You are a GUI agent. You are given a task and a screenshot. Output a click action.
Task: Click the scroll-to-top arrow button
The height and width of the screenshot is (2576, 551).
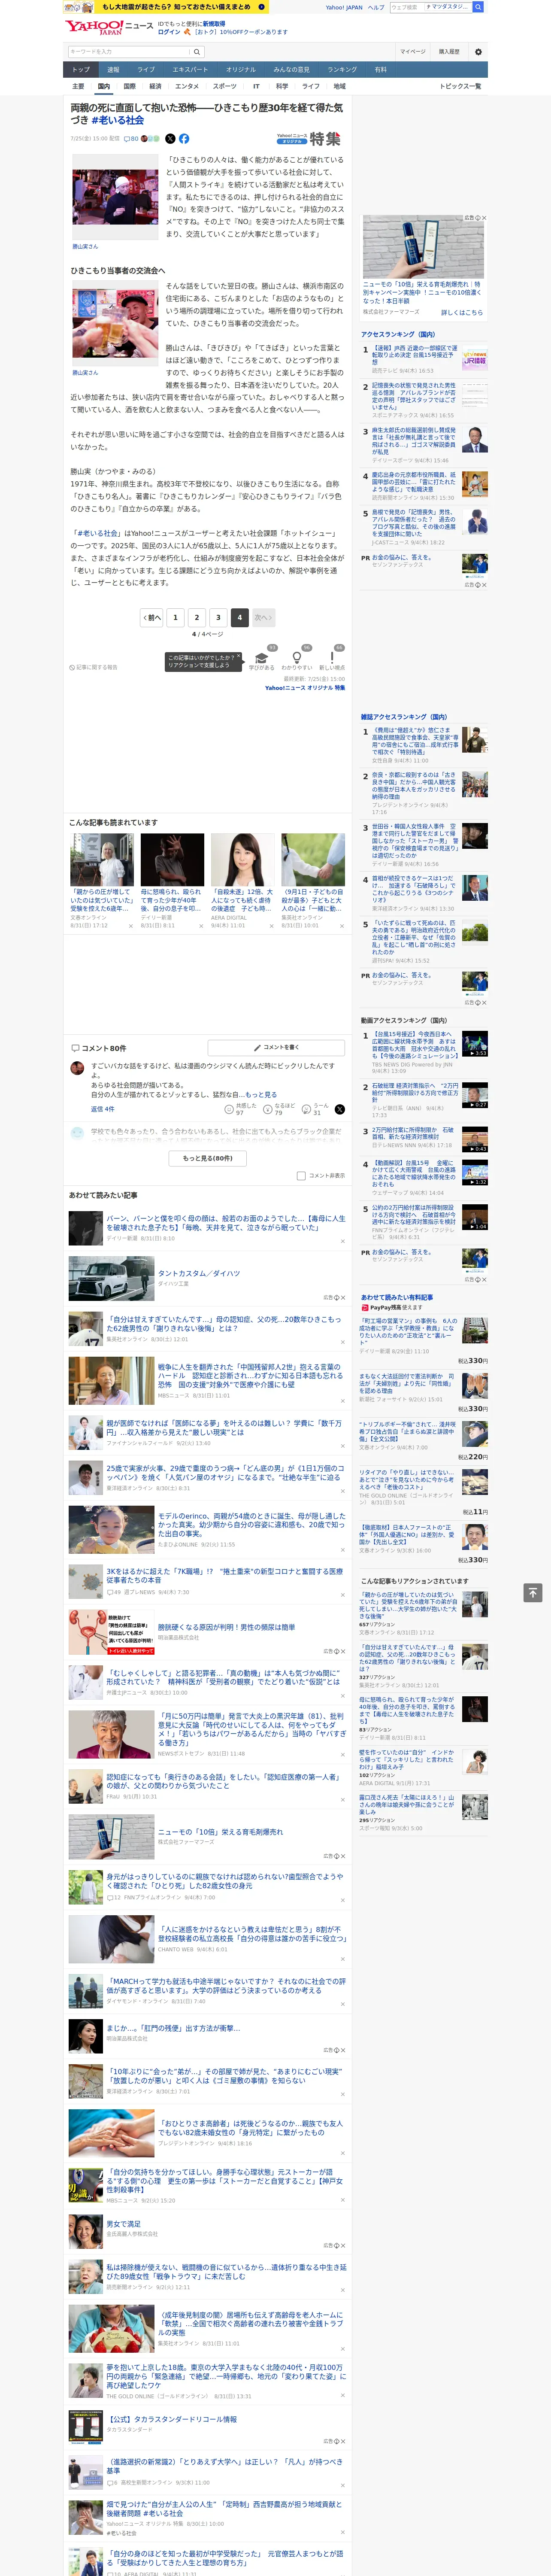pyautogui.click(x=532, y=1592)
